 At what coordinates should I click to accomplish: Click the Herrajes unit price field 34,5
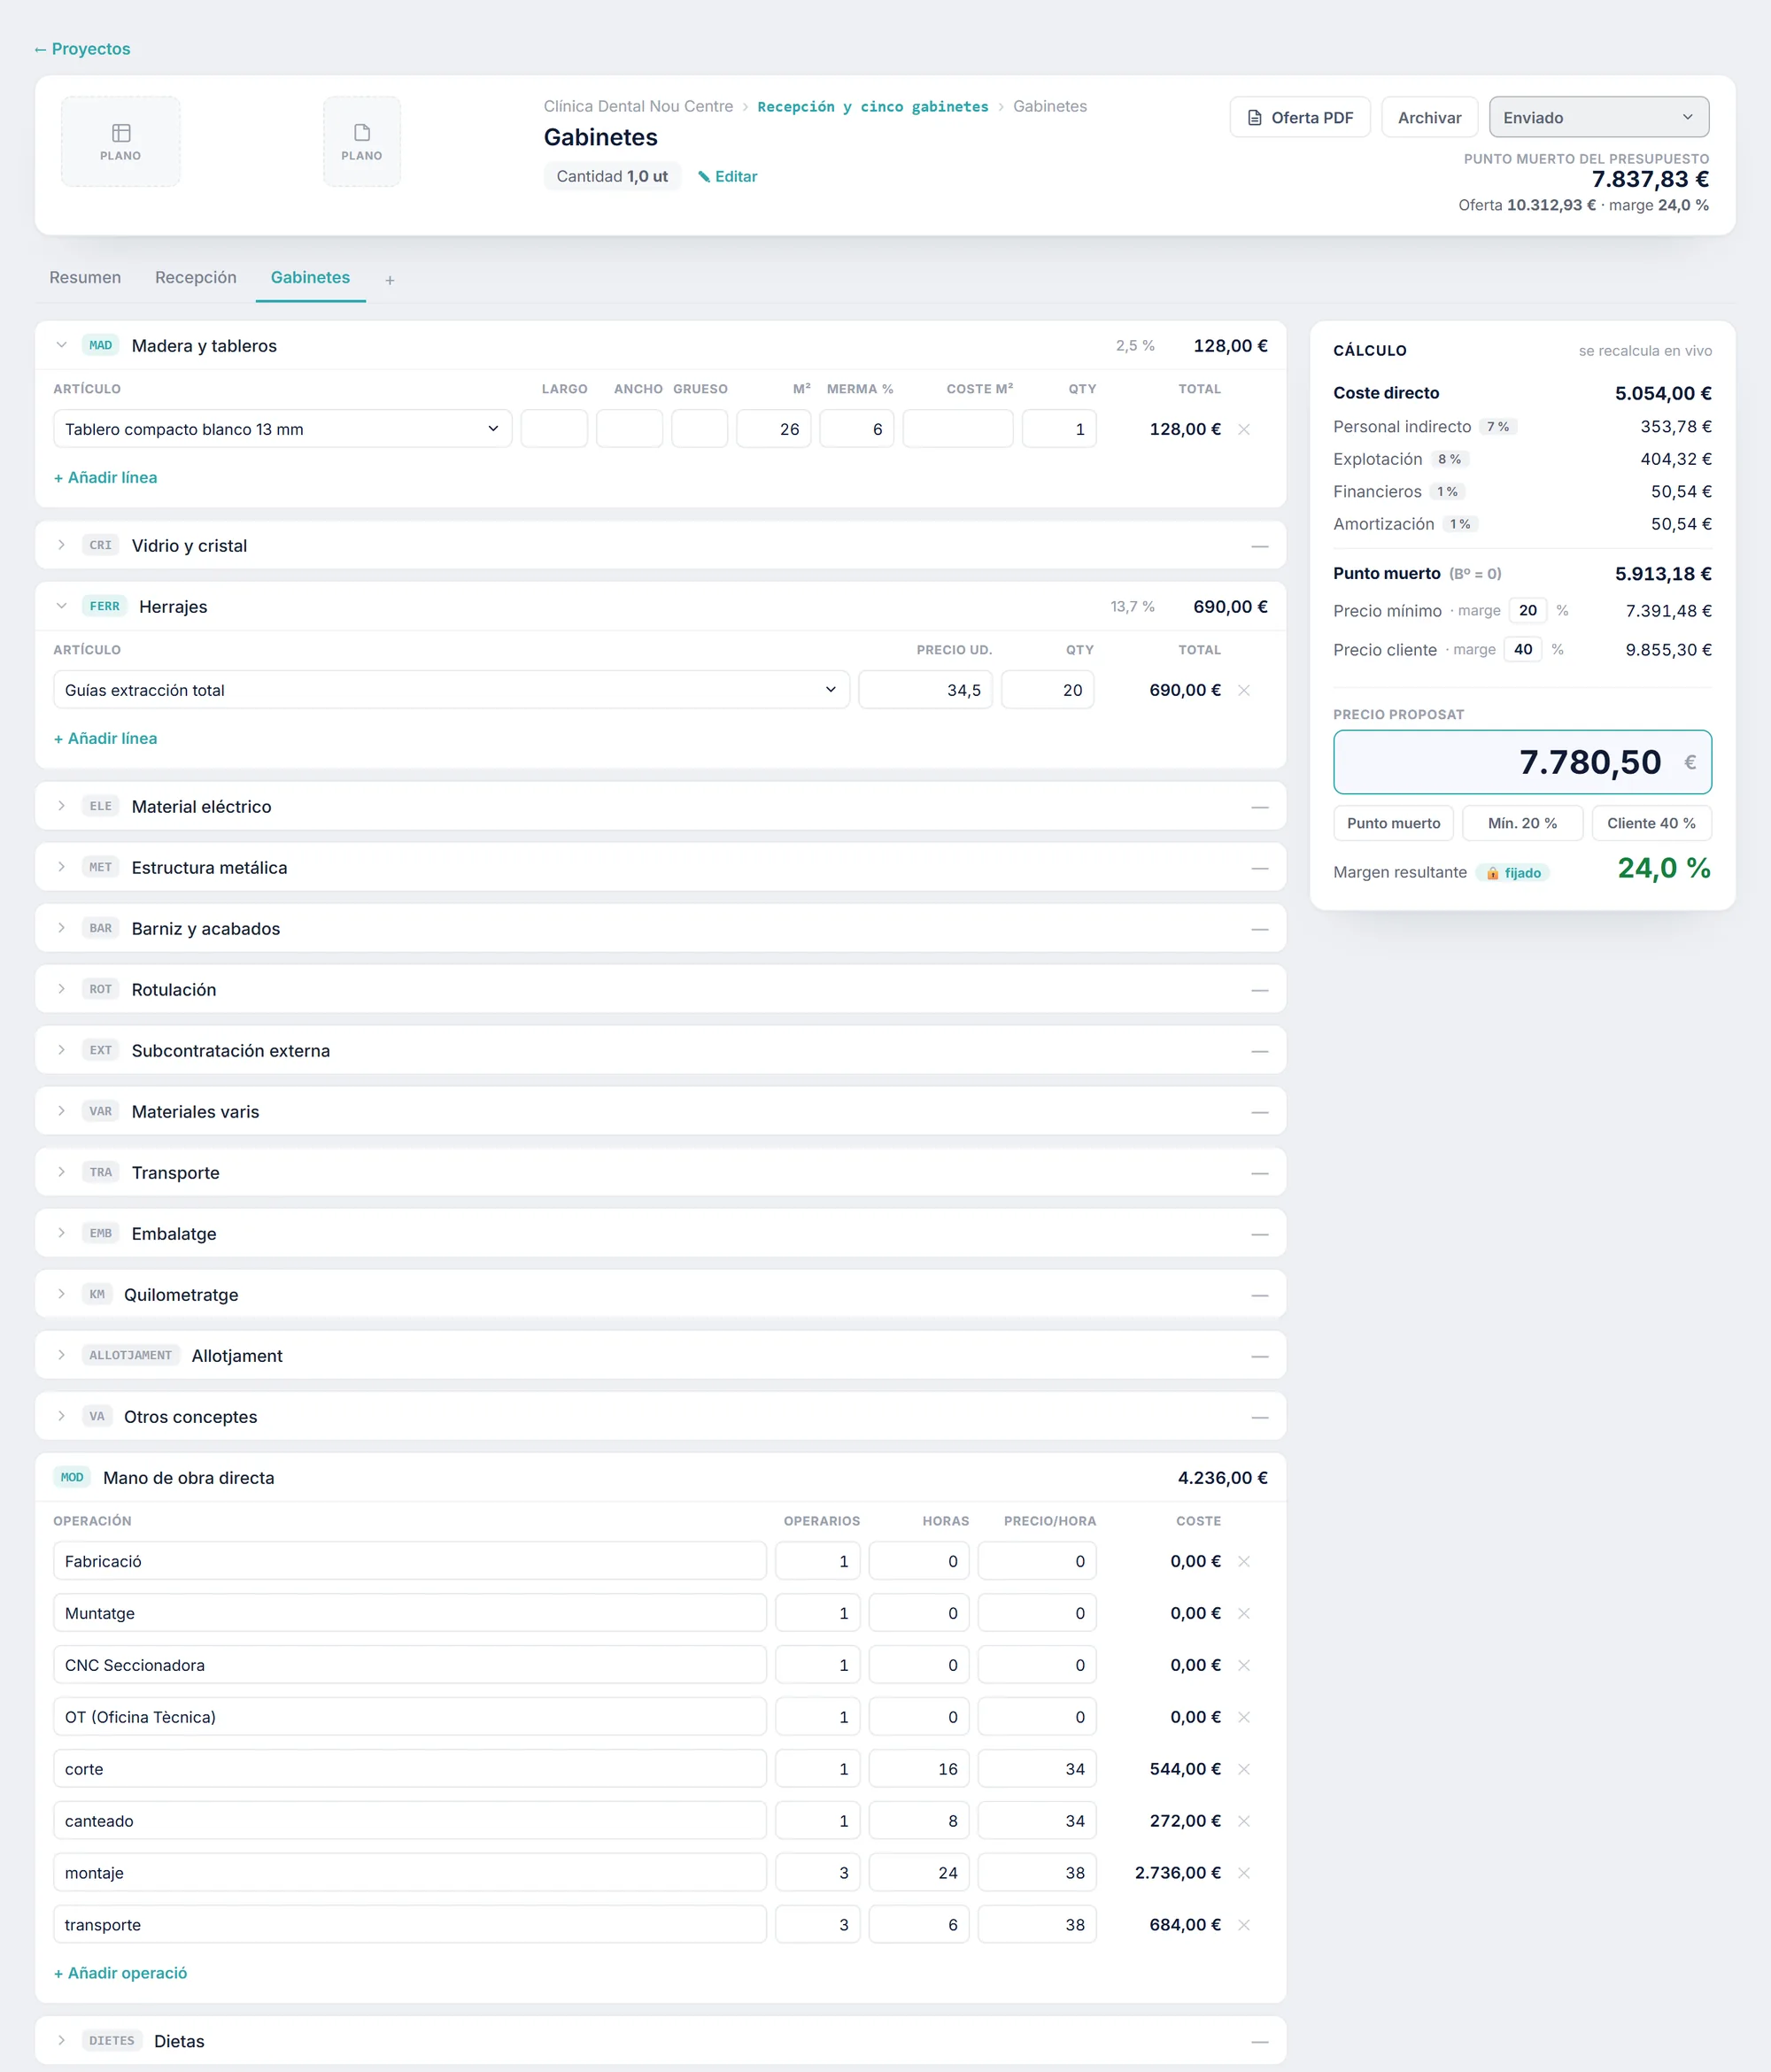click(925, 690)
